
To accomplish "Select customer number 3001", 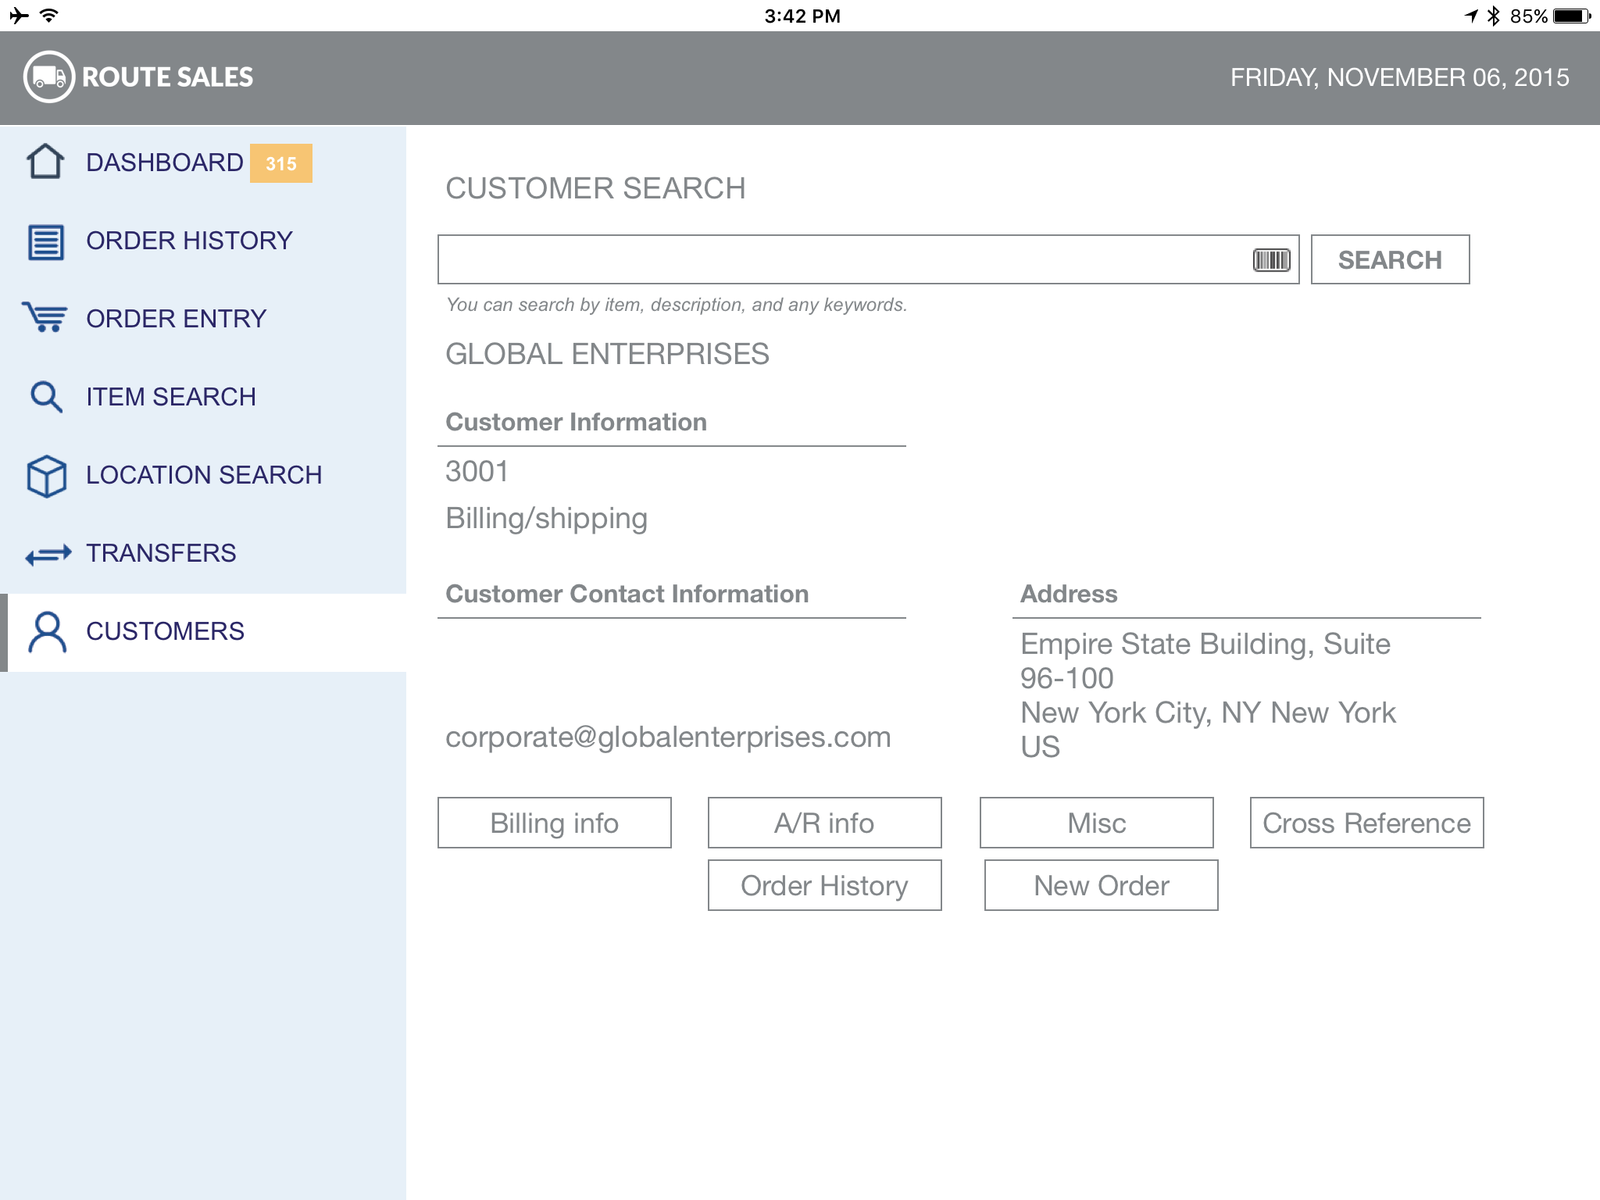I will (477, 471).
